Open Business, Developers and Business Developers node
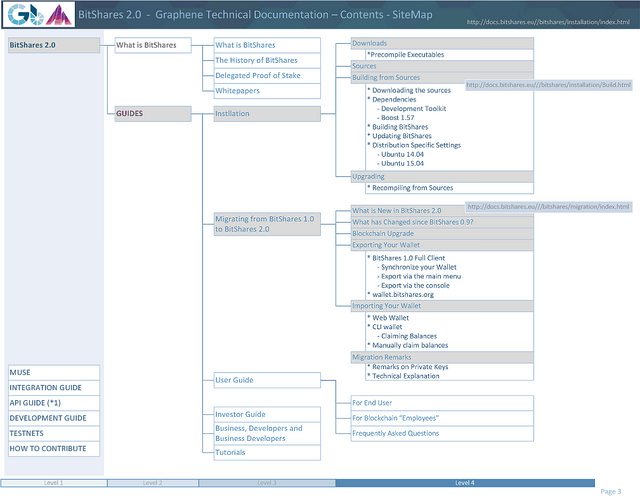 click(267, 434)
